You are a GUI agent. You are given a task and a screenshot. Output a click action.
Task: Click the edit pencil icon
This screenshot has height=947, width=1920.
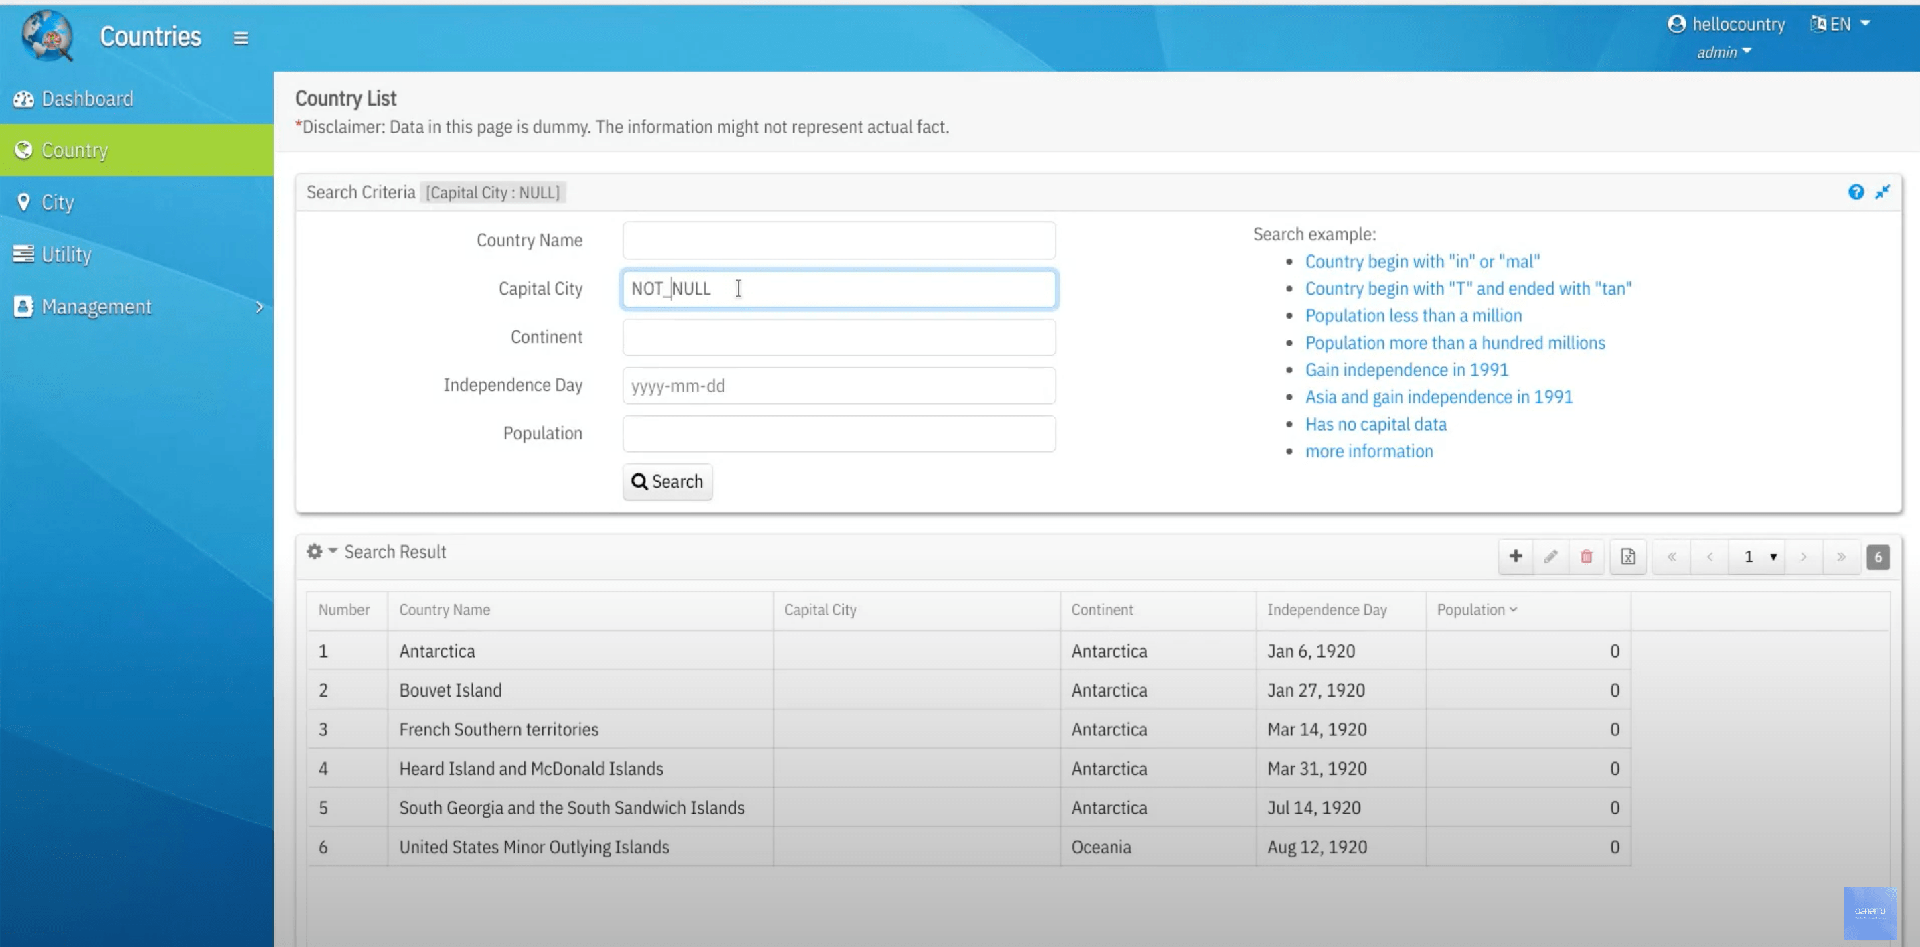tap(1551, 556)
